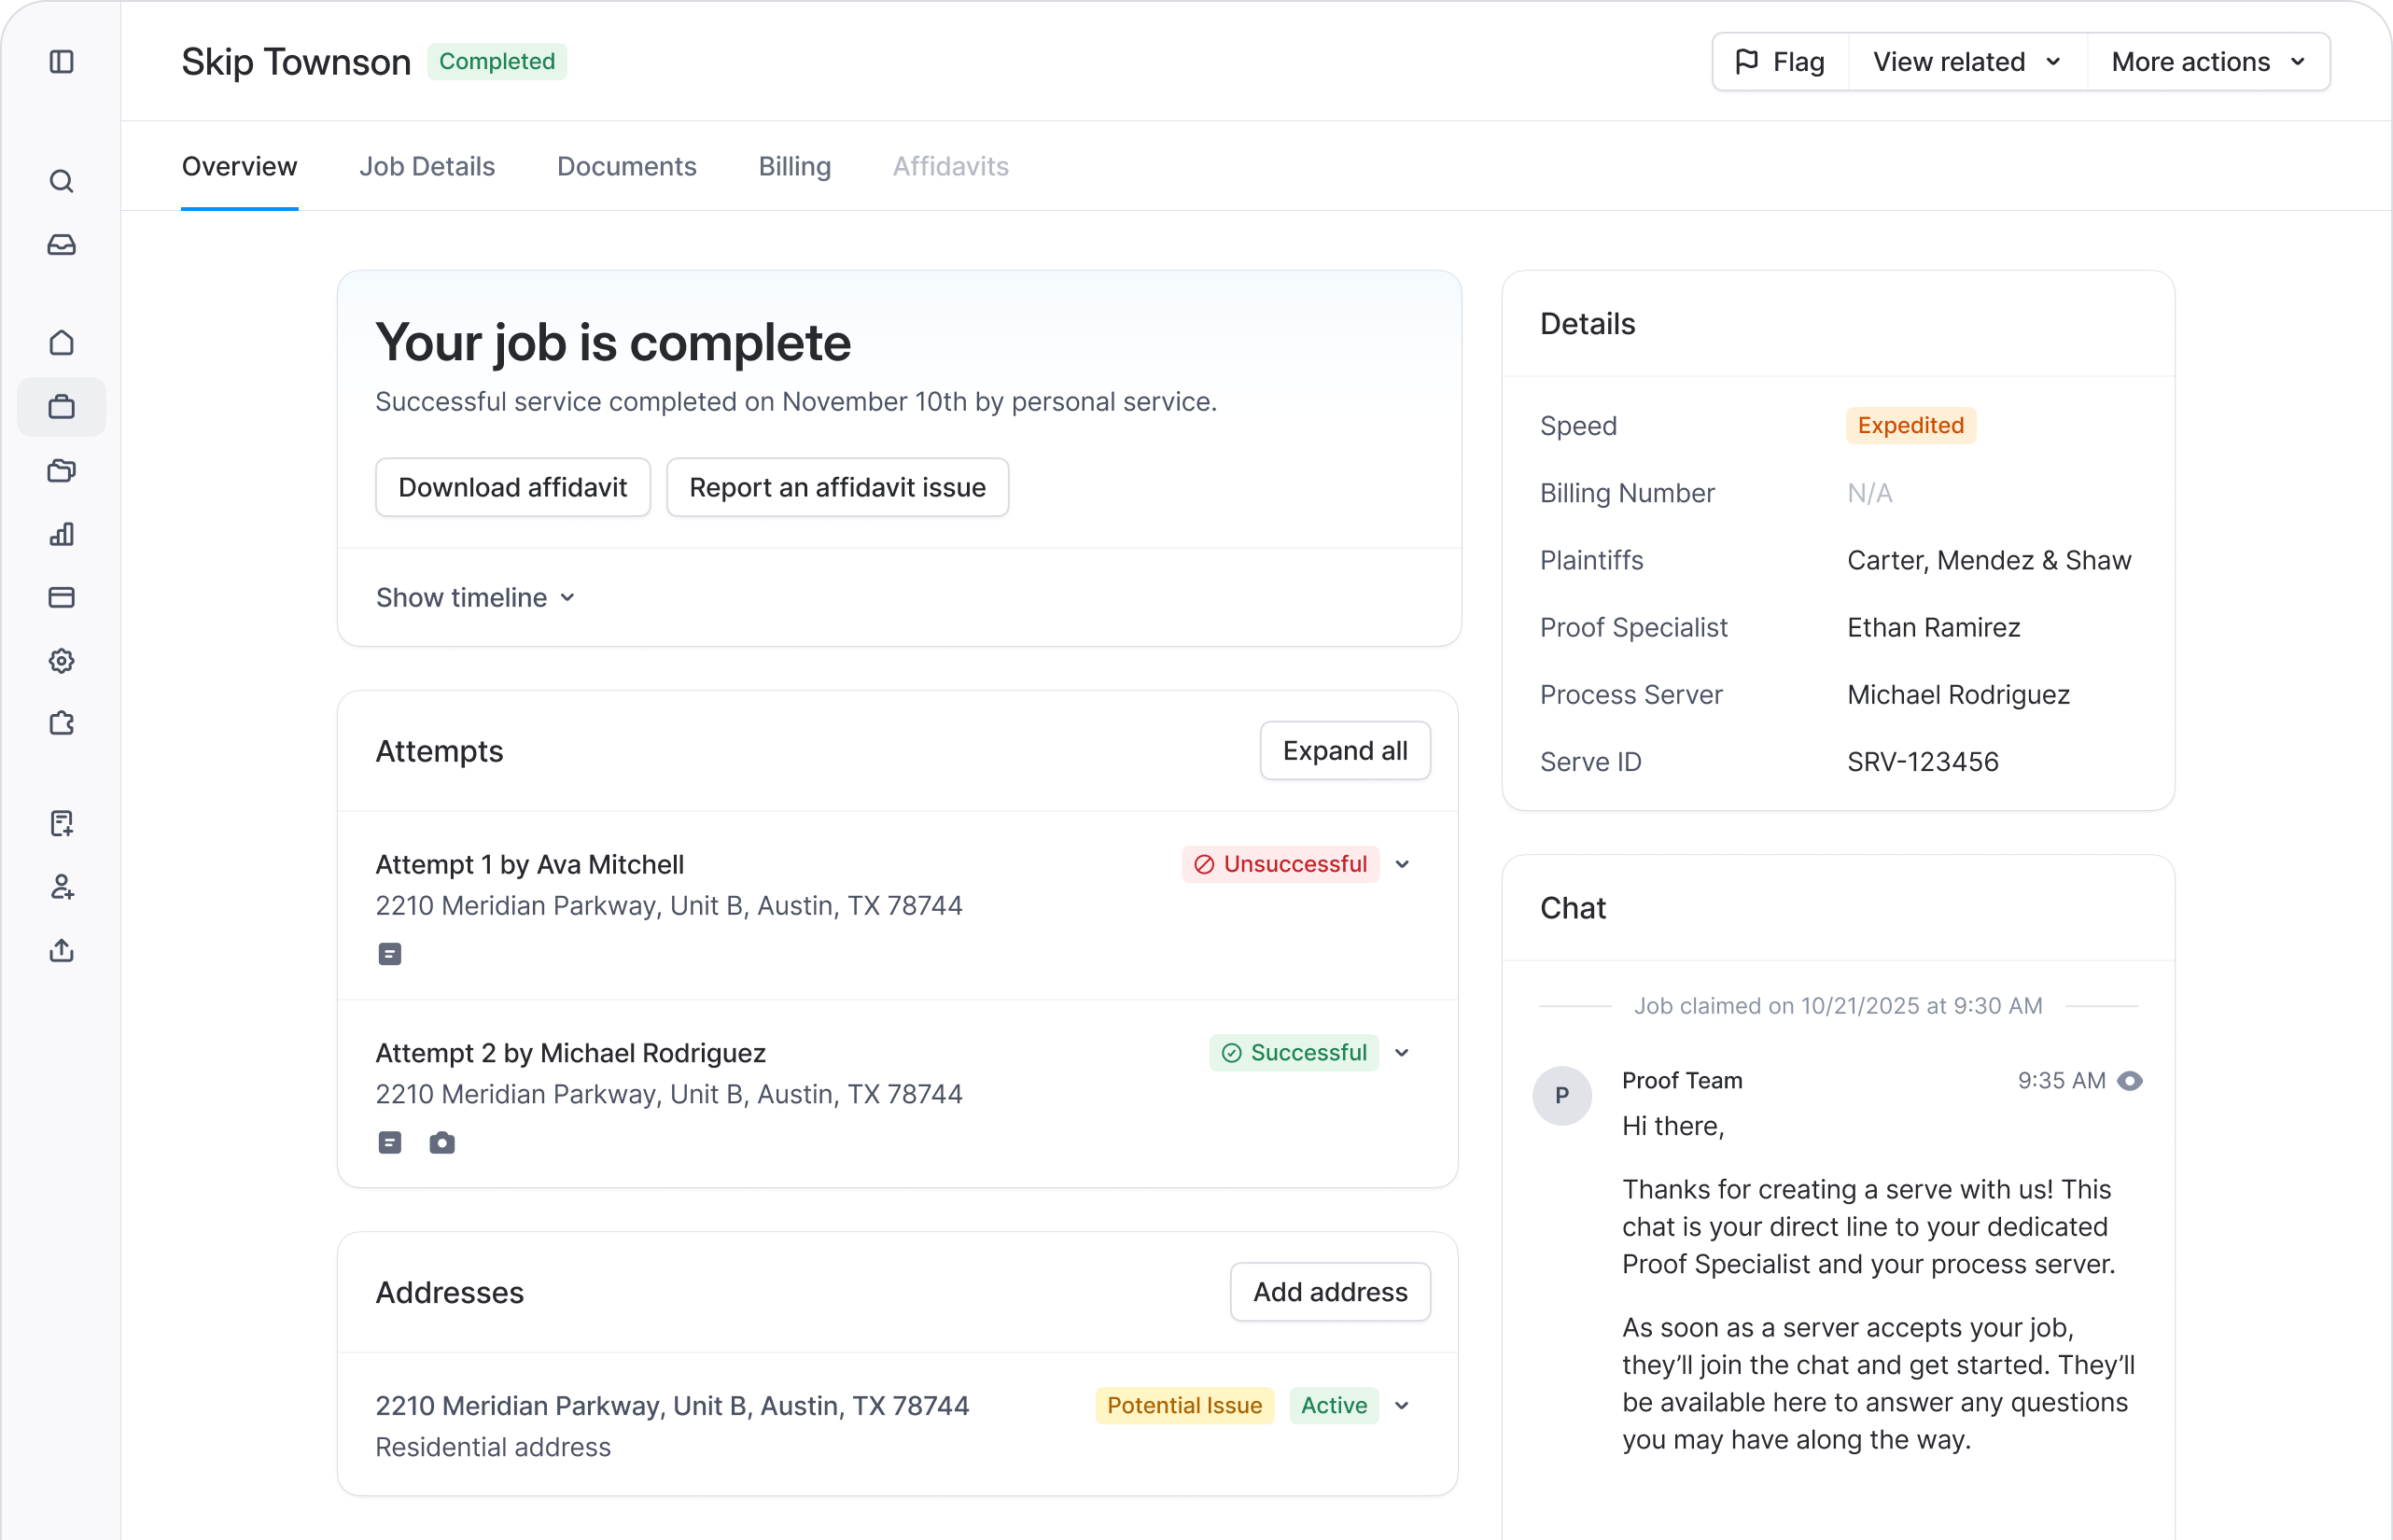The height and width of the screenshot is (1540, 2393).
Task: Click the notes icon on Attempt 1
Action: pyautogui.click(x=389, y=953)
